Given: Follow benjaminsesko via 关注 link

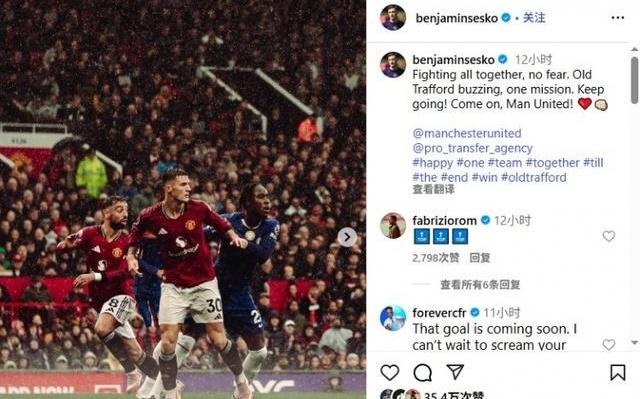Looking at the screenshot, I should (534, 18).
